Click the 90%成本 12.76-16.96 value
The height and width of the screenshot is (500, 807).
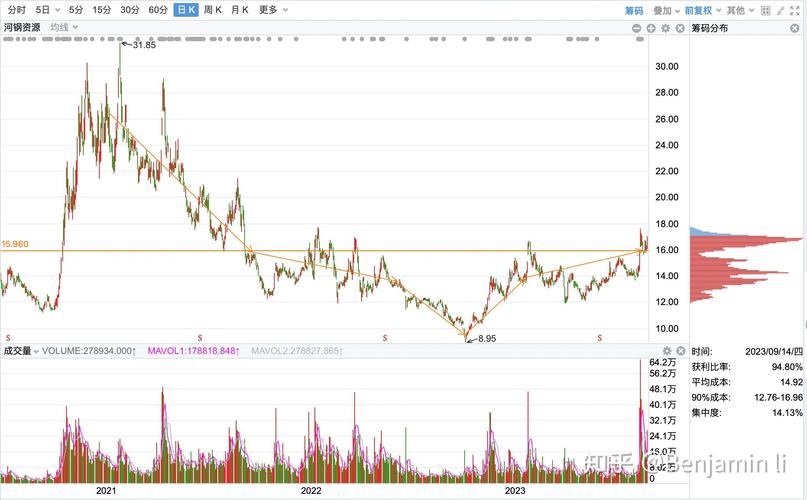[778, 398]
